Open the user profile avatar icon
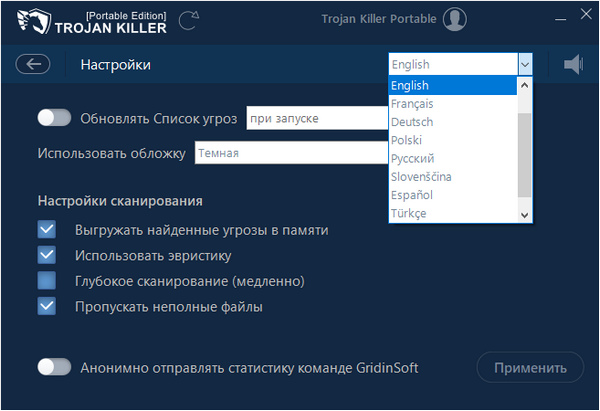The width and height of the screenshot is (600, 411). click(x=455, y=19)
